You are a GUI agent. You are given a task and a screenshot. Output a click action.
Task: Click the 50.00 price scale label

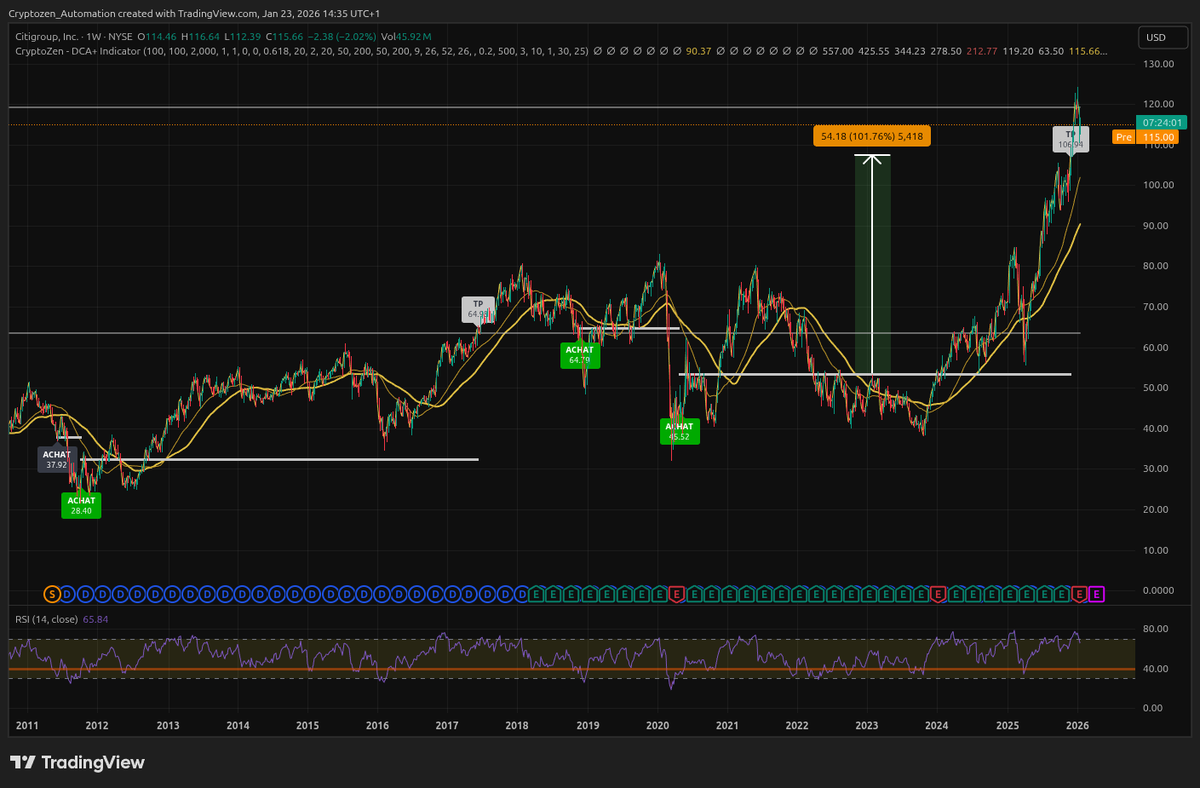tap(1158, 388)
